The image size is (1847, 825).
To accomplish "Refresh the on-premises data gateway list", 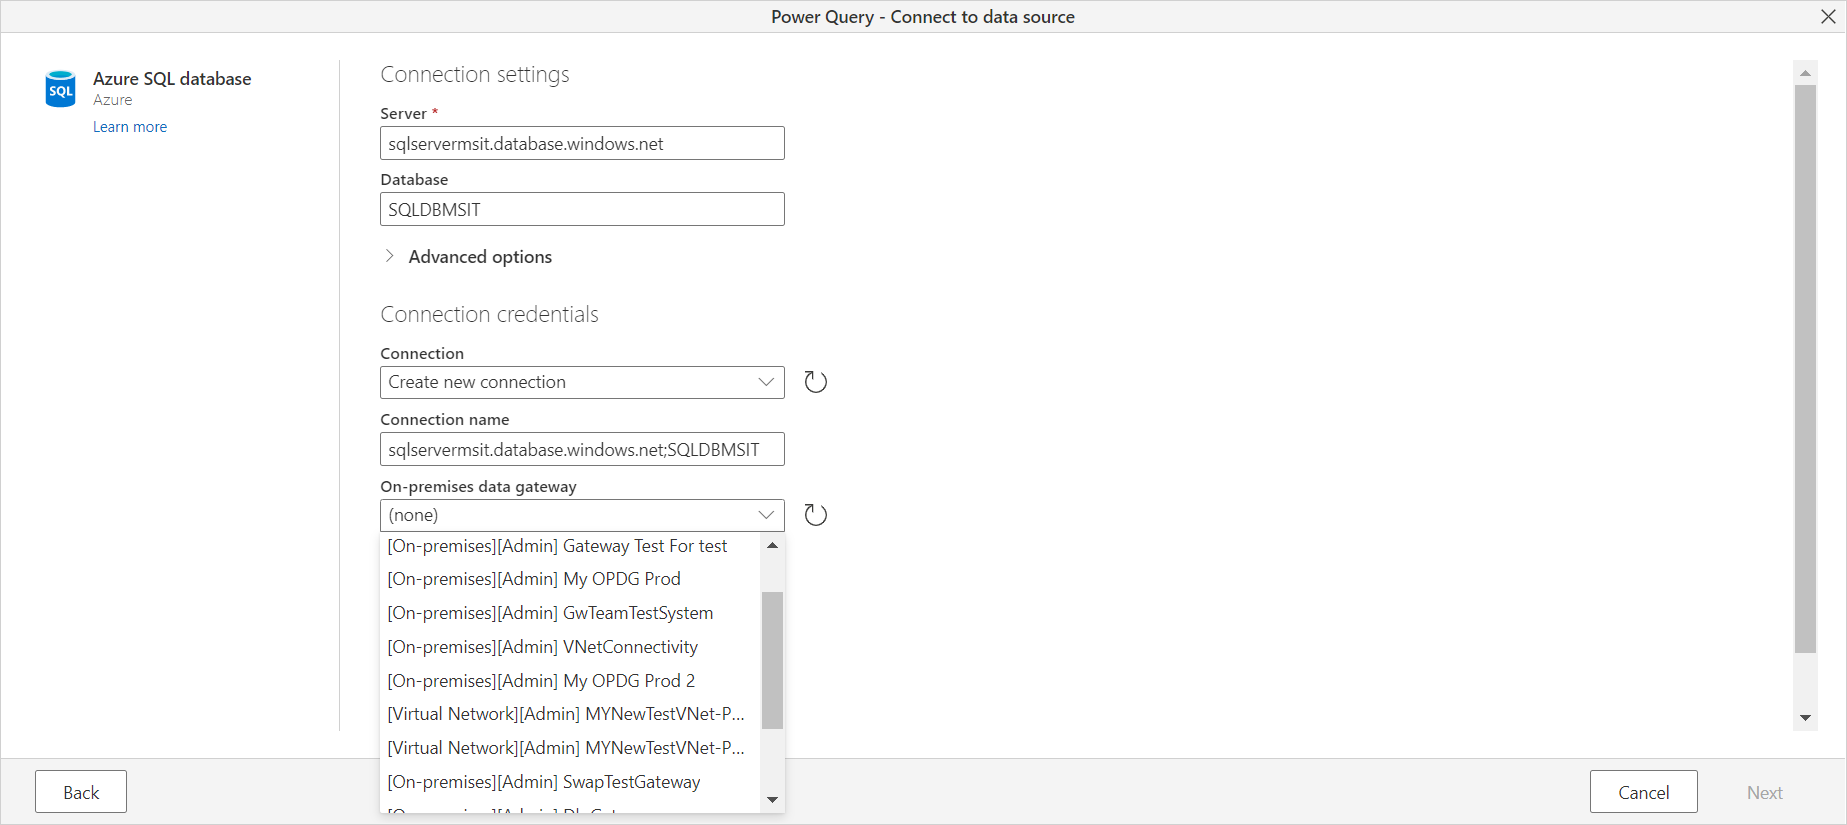I will coord(816,515).
